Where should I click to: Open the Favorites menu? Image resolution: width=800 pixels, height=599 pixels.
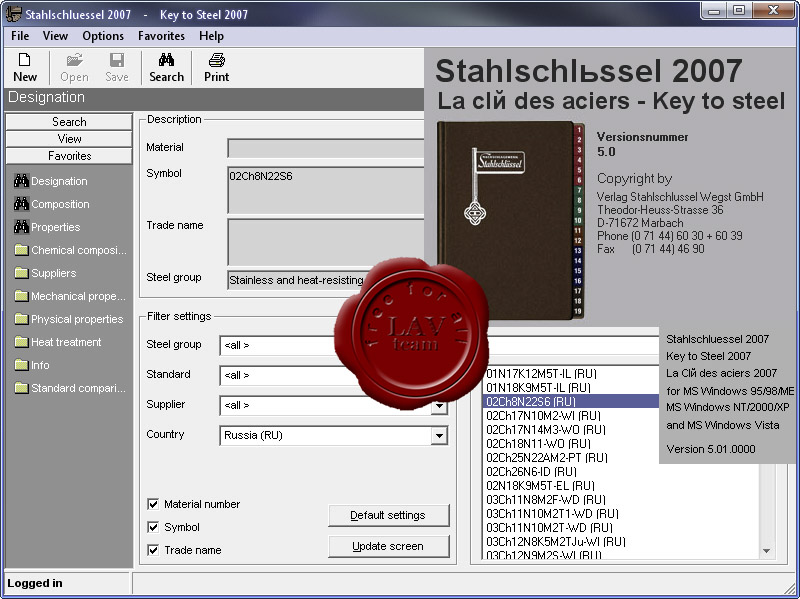[161, 36]
